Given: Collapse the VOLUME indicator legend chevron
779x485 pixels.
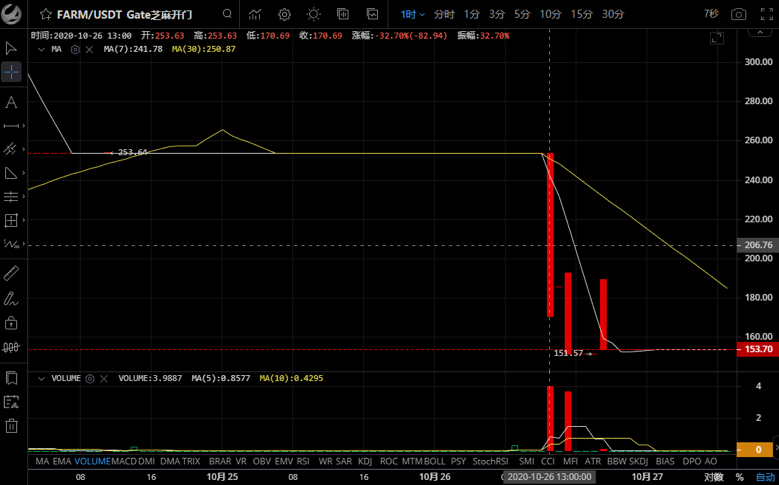Looking at the screenshot, I should coord(43,378).
